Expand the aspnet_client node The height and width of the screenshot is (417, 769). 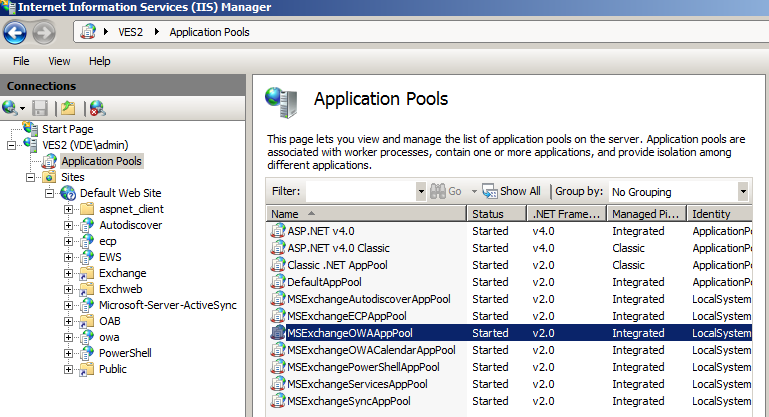tap(69, 209)
